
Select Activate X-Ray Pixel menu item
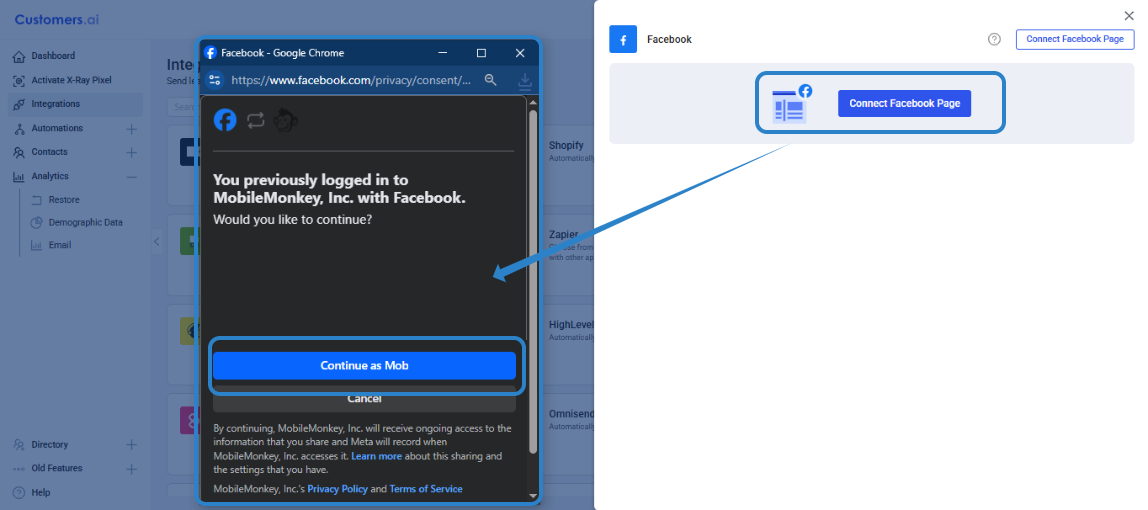tap(71, 80)
